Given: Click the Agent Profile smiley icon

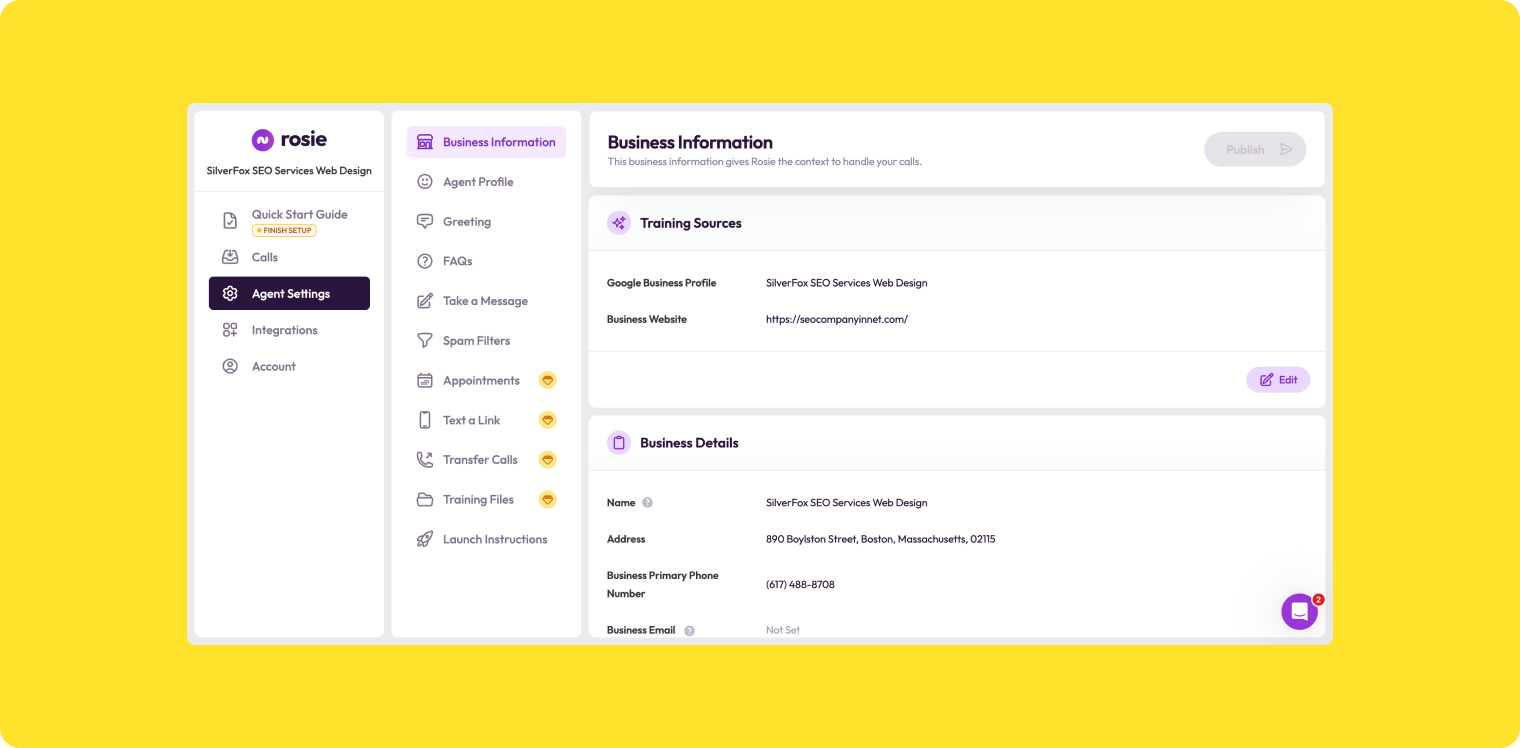Looking at the screenshot, I should pyautogui.click(x=425, y=182).
